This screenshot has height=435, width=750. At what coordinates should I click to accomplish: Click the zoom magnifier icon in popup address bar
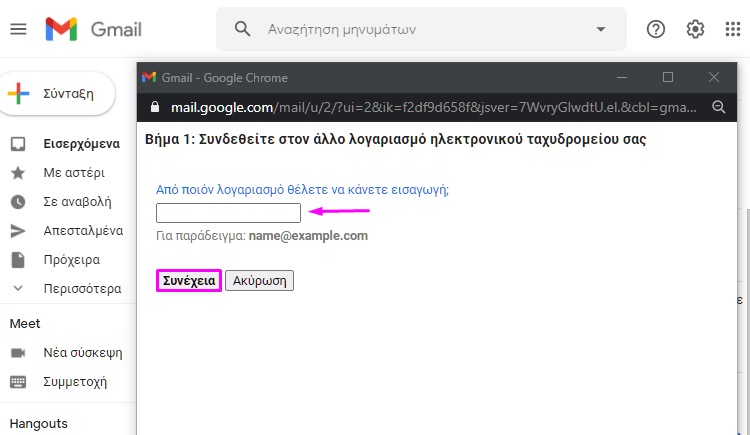click(x=718, y=107)
